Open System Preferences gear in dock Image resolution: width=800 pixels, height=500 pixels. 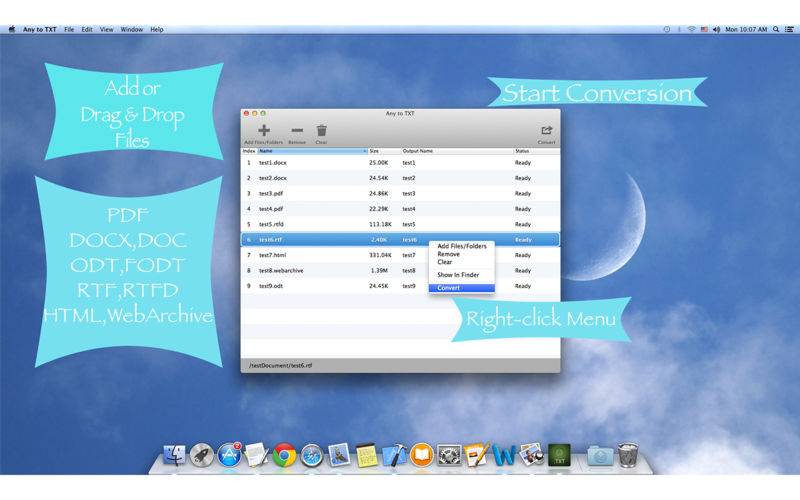coord(449,455)
